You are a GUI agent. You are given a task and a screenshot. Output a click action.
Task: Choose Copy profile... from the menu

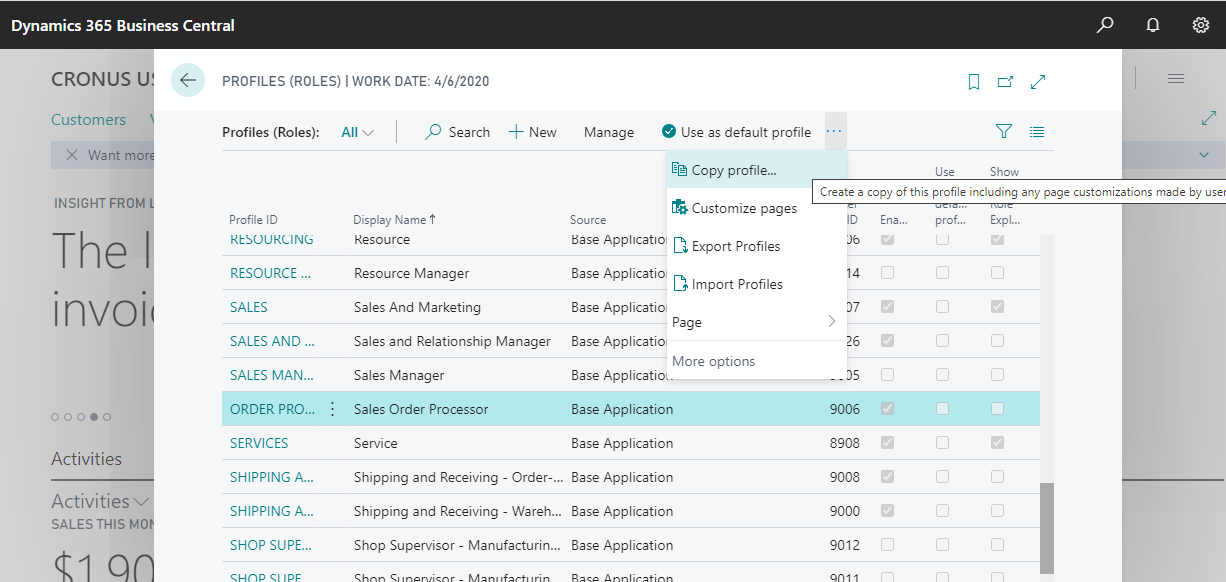point(757,170)
